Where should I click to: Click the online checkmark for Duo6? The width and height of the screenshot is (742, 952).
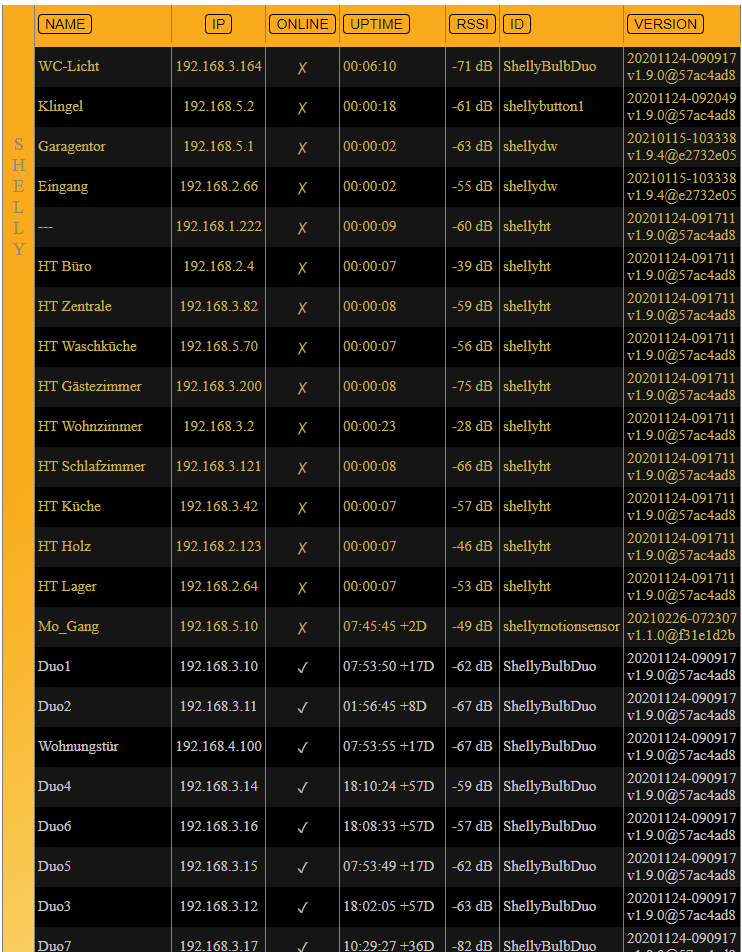(x=302, y=827)
